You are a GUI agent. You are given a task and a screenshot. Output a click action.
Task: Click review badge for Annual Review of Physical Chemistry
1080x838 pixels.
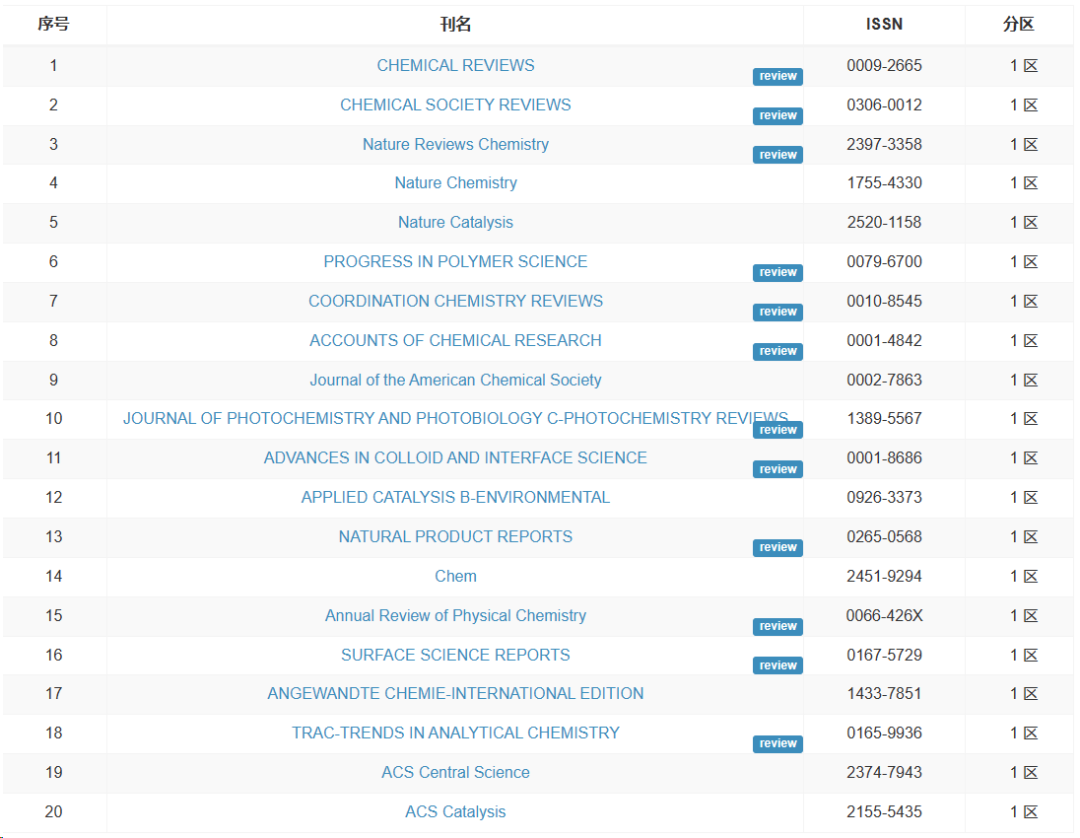[778, 626]
